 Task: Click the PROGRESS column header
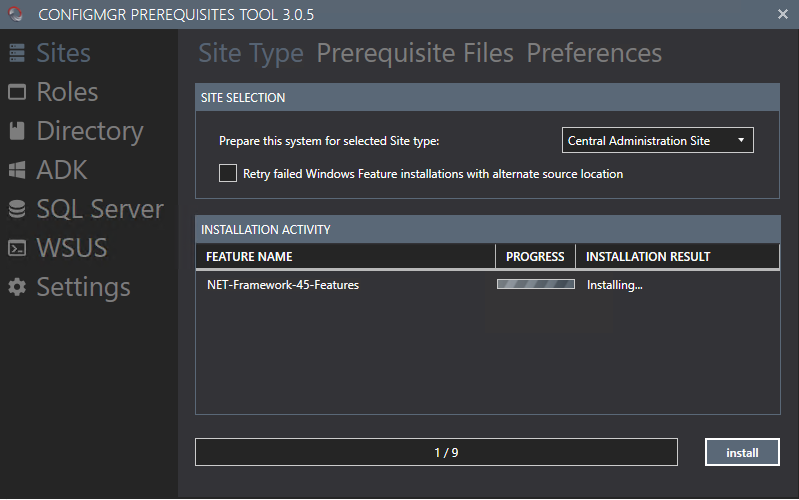pyautogui.click(x=535, y=256)
